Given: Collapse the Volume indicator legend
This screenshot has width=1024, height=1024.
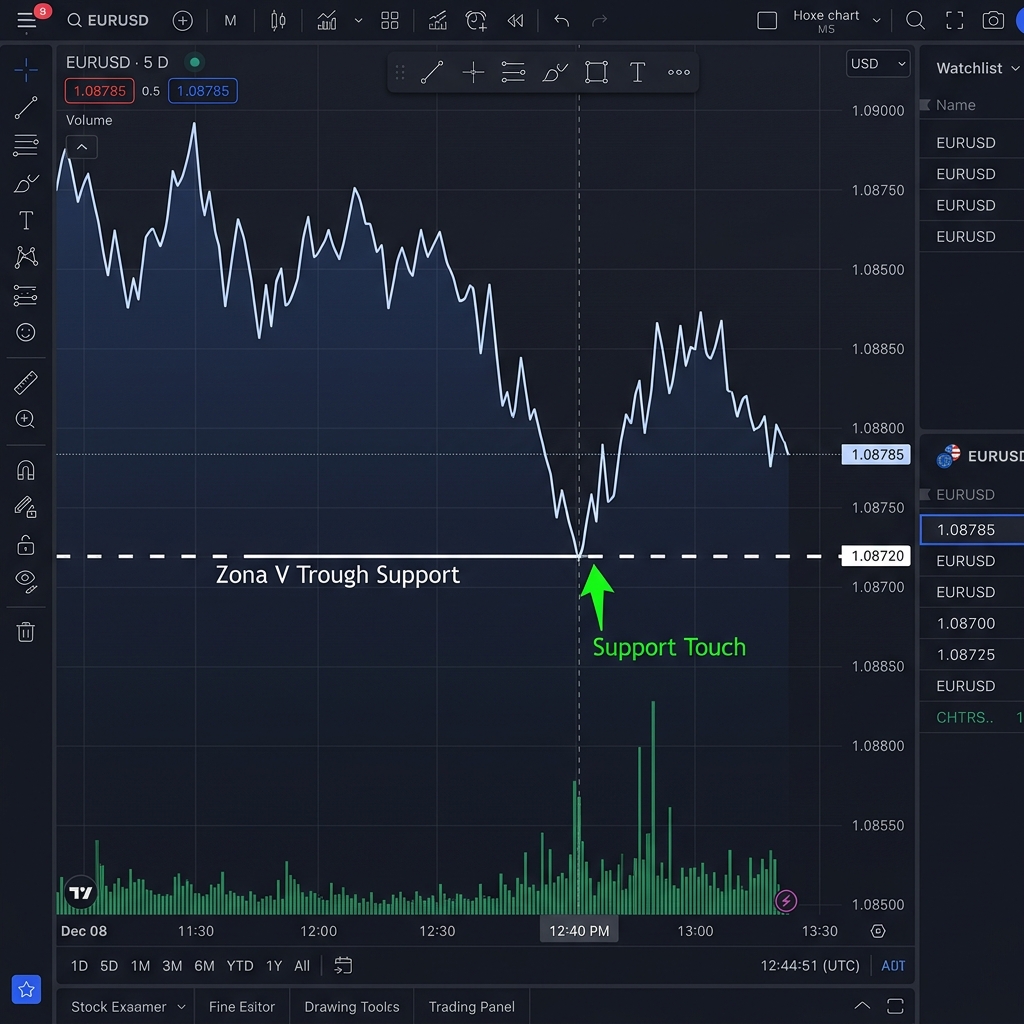Looking at the screenshot, I should coord(82,147).
